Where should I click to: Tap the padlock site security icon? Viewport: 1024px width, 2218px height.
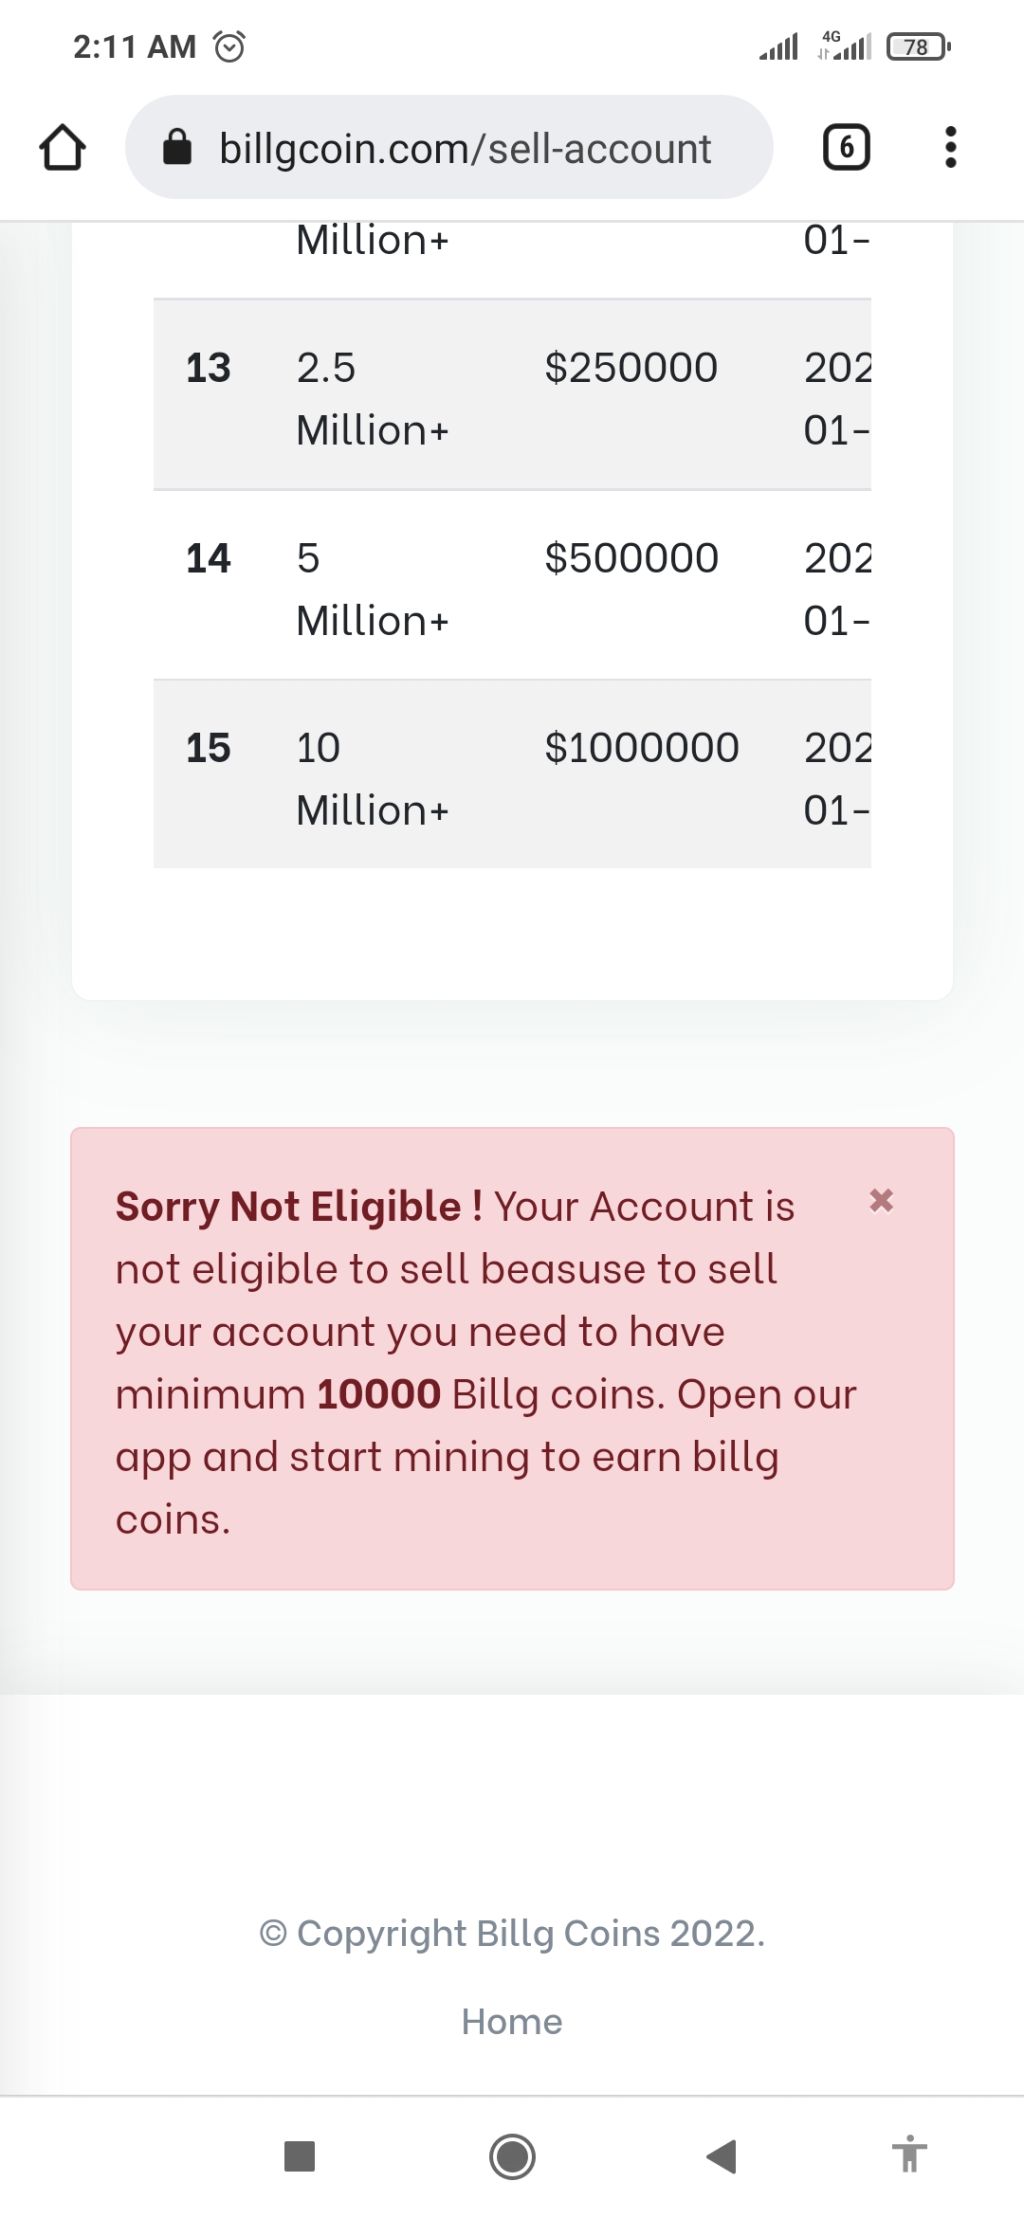pyautogui.click(x=177, y=147)
